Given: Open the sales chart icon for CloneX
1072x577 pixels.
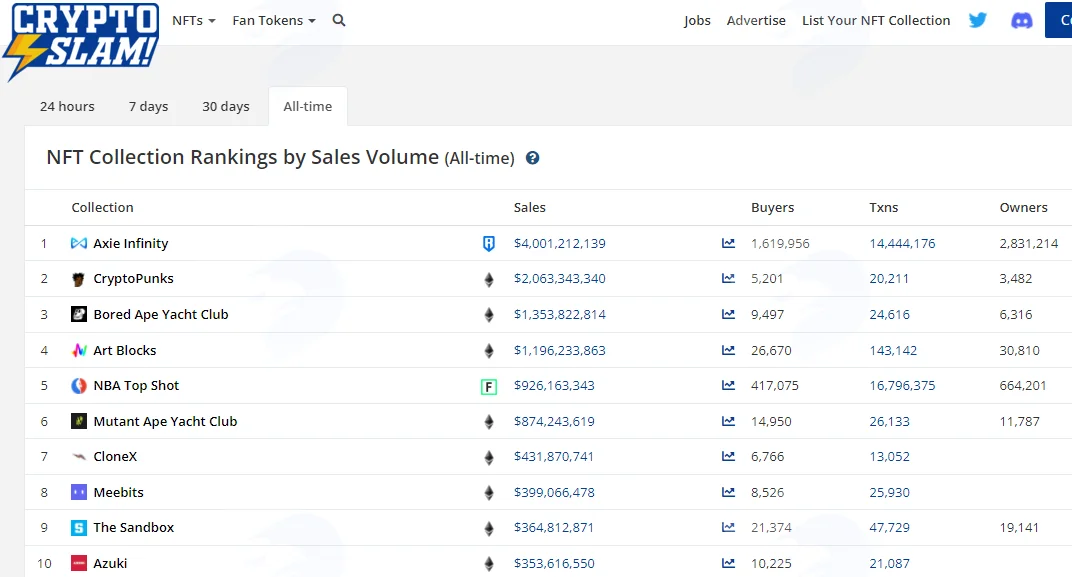Looking at the screenshot, I should (x=728, y=457).
